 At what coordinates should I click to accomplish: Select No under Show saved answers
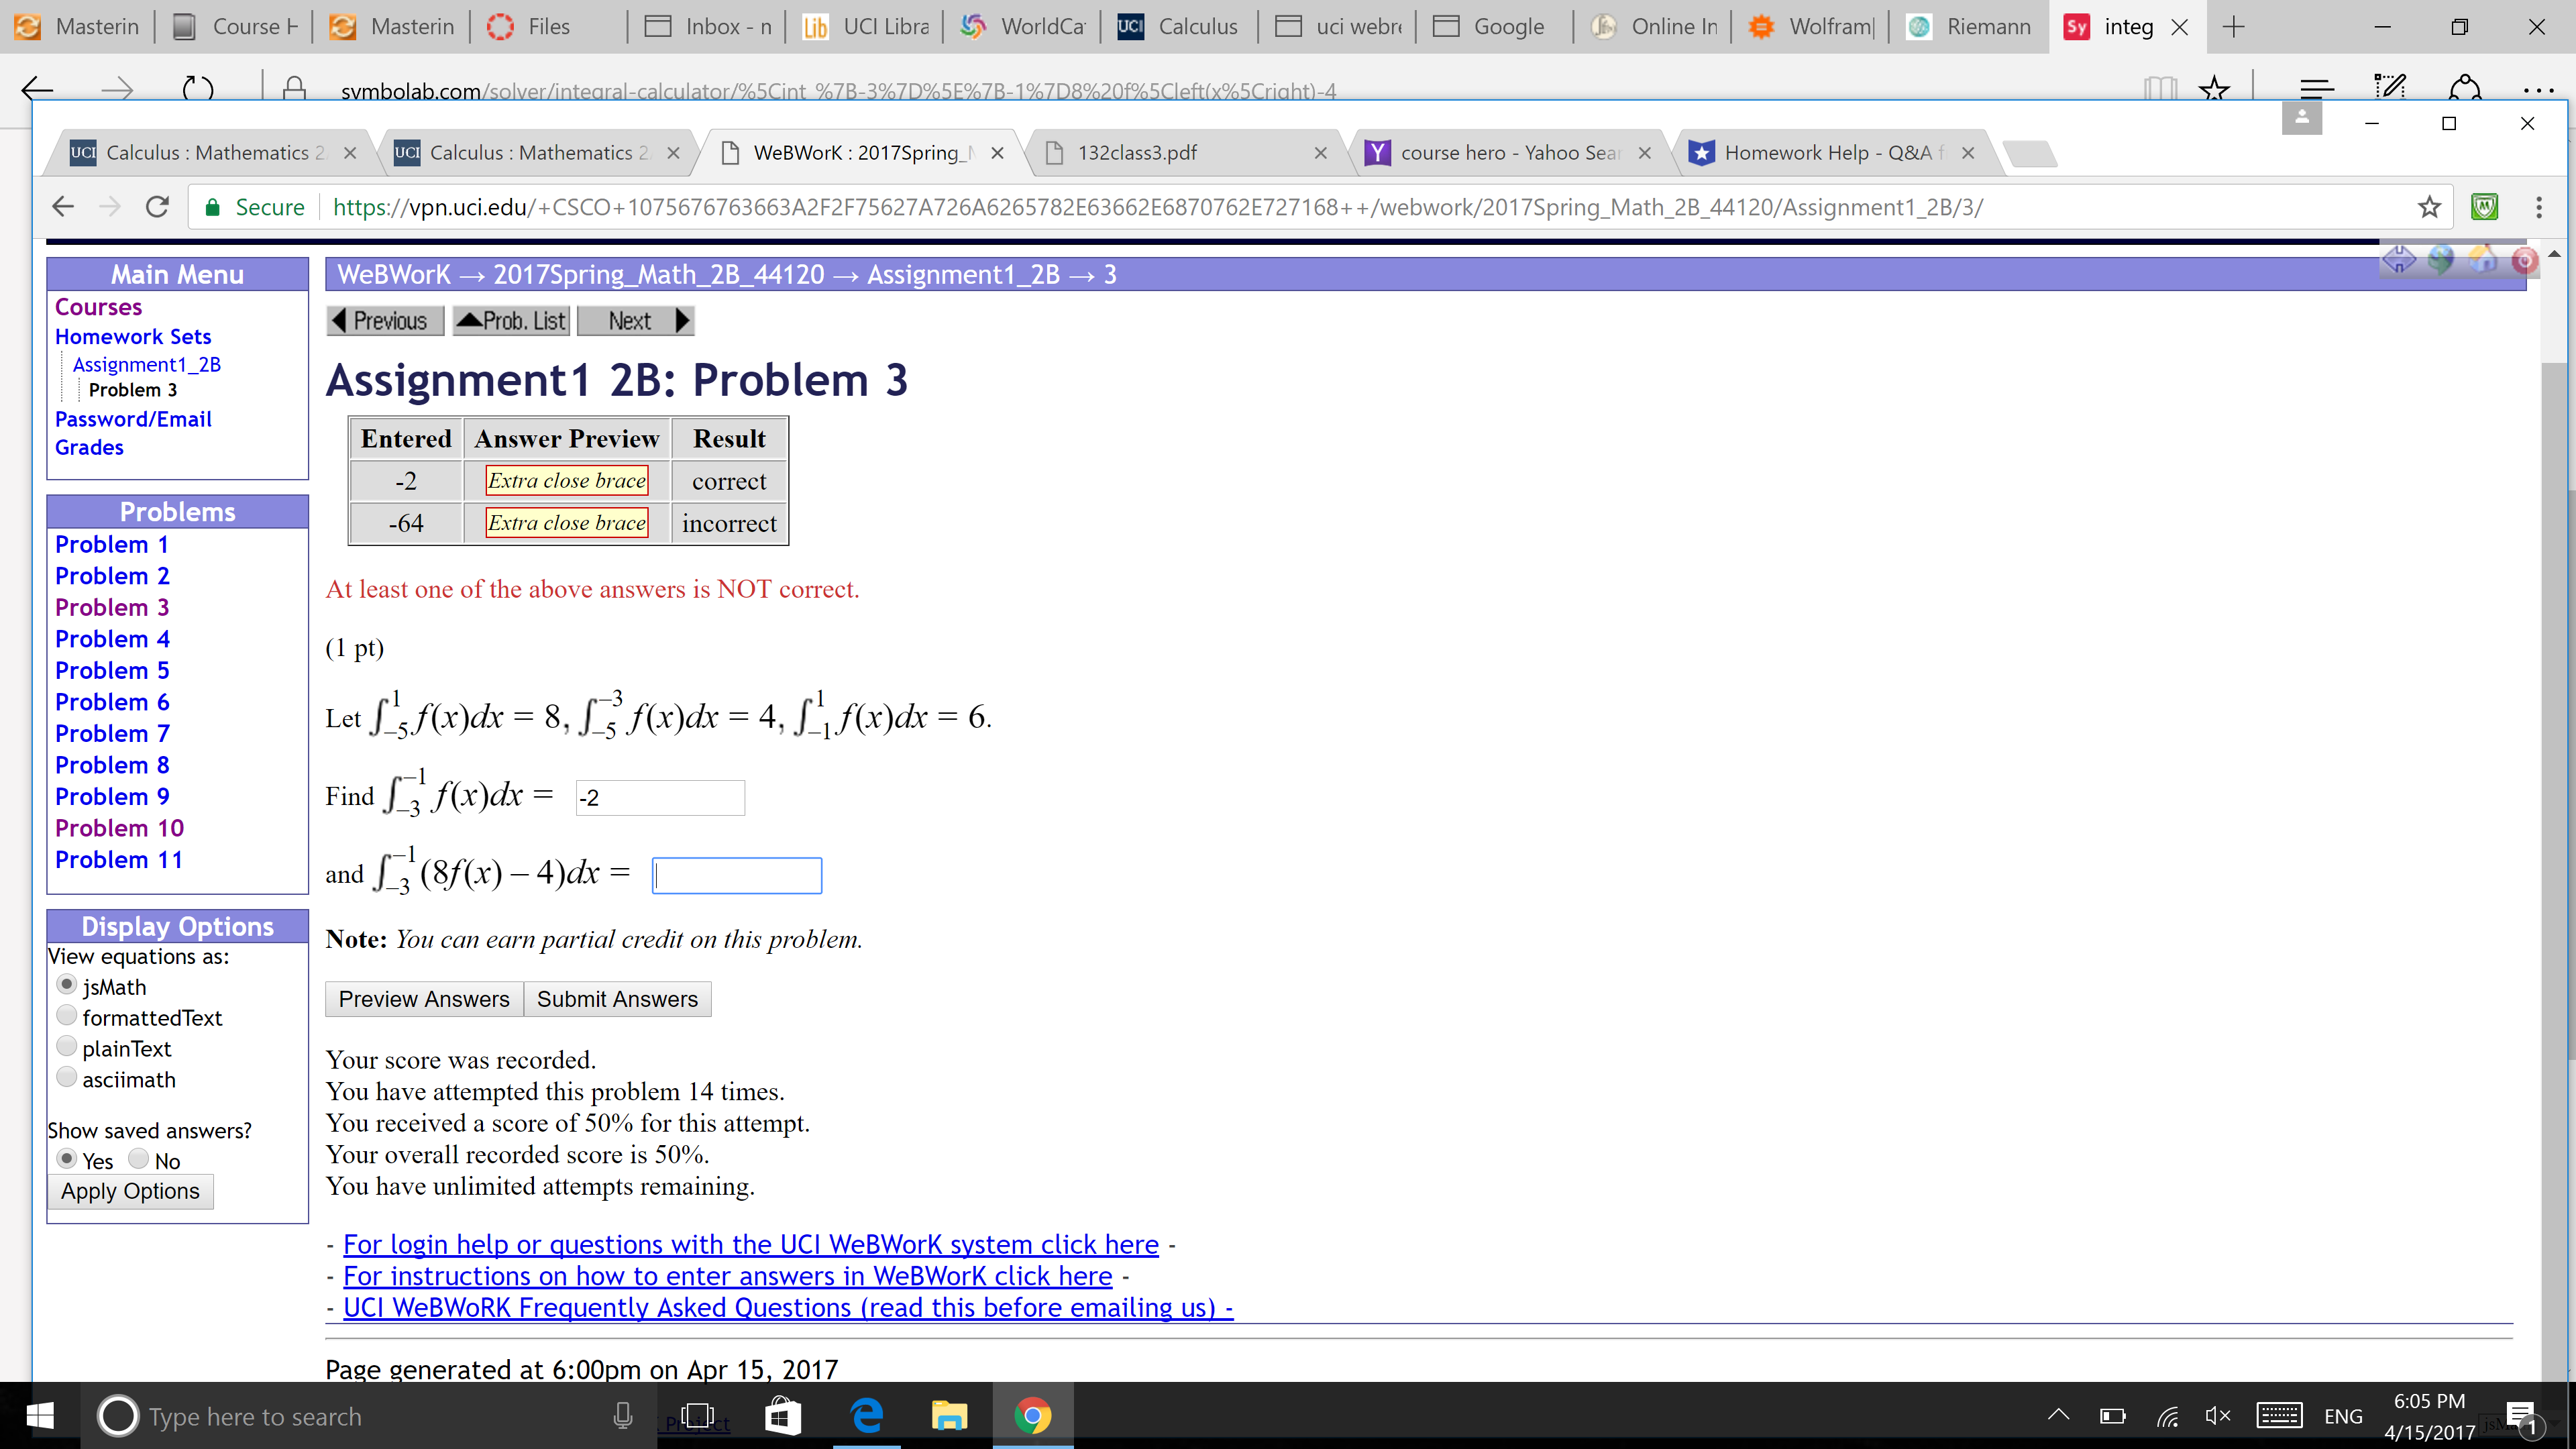[139, 1159]
